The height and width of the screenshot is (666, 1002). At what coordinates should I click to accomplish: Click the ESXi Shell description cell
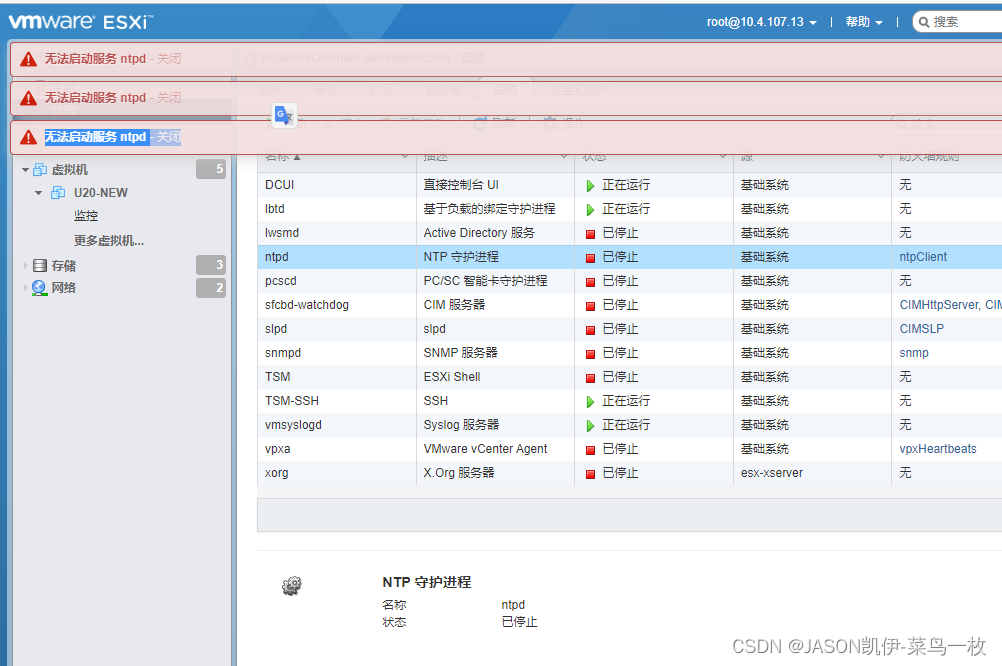pos(495,376)
